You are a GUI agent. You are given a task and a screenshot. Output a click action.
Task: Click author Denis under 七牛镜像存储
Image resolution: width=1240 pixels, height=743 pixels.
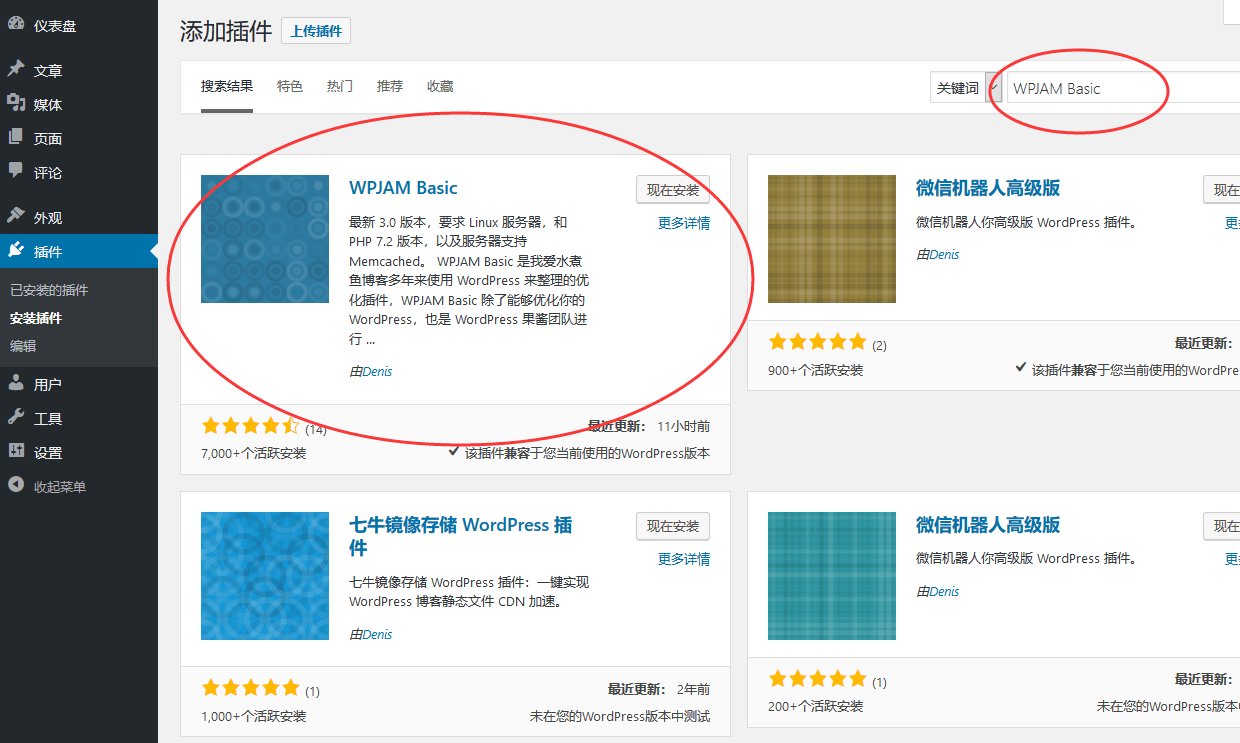377,634
